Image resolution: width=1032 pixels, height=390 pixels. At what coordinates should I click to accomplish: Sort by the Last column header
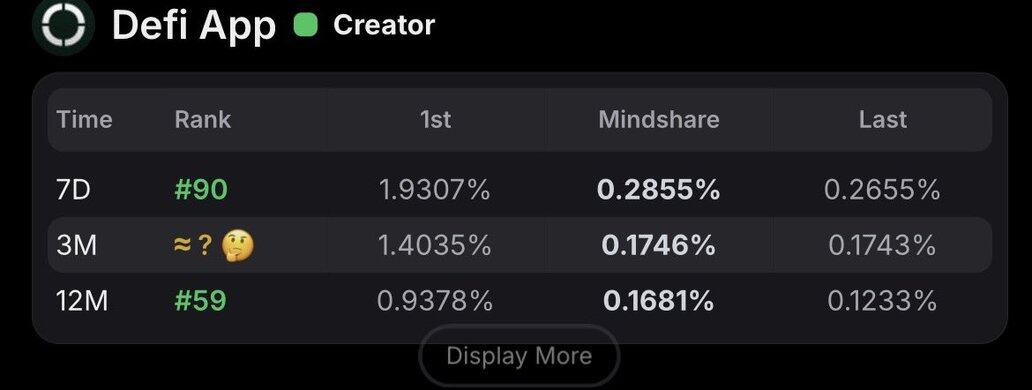pyautogui.click(x=883, y=120)
